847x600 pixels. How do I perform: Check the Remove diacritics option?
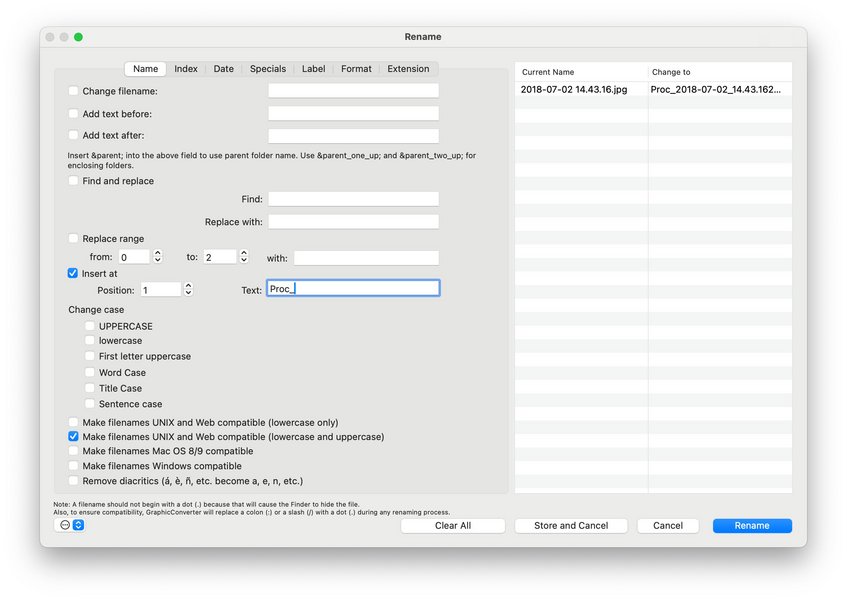[x=73, y=480]
